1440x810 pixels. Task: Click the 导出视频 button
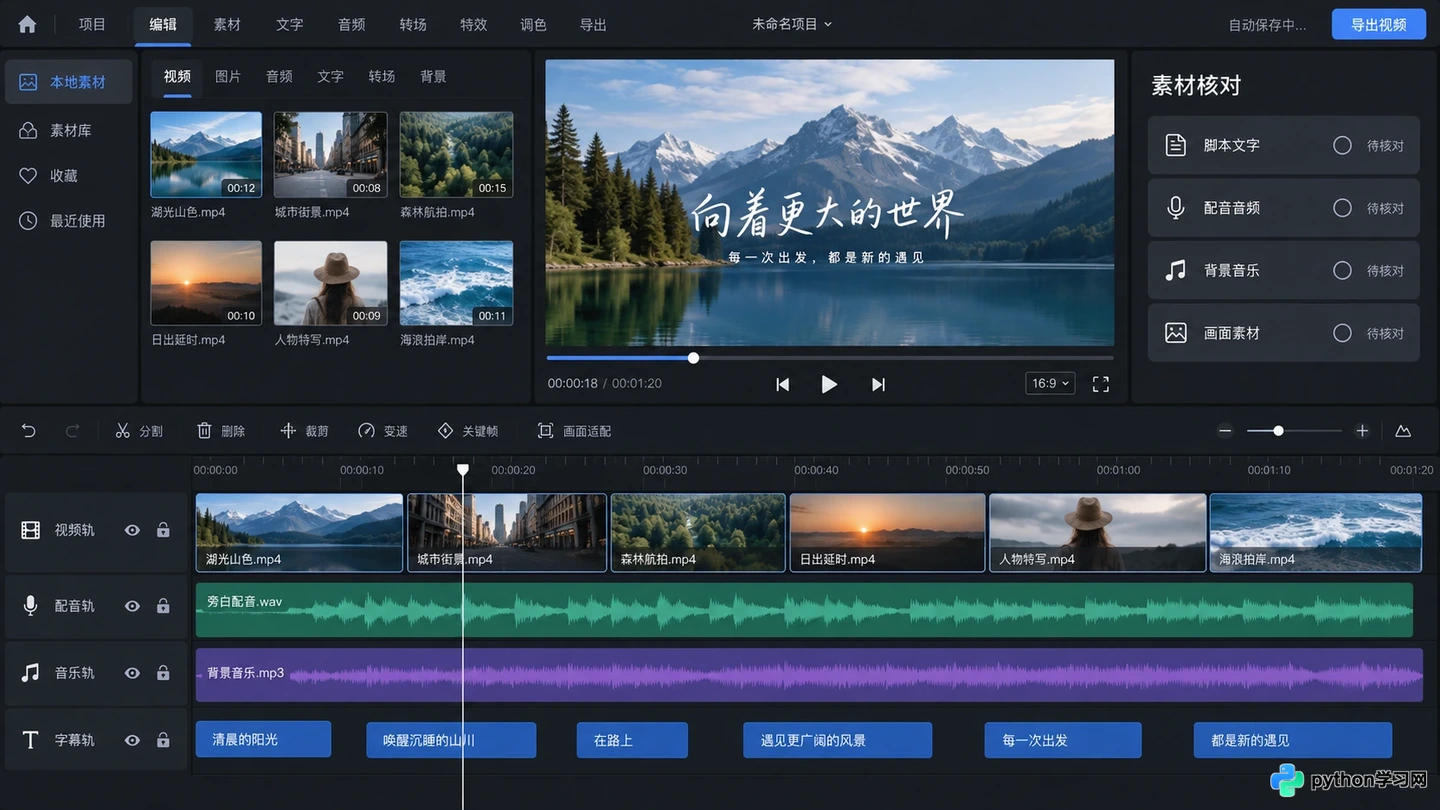1378,25
